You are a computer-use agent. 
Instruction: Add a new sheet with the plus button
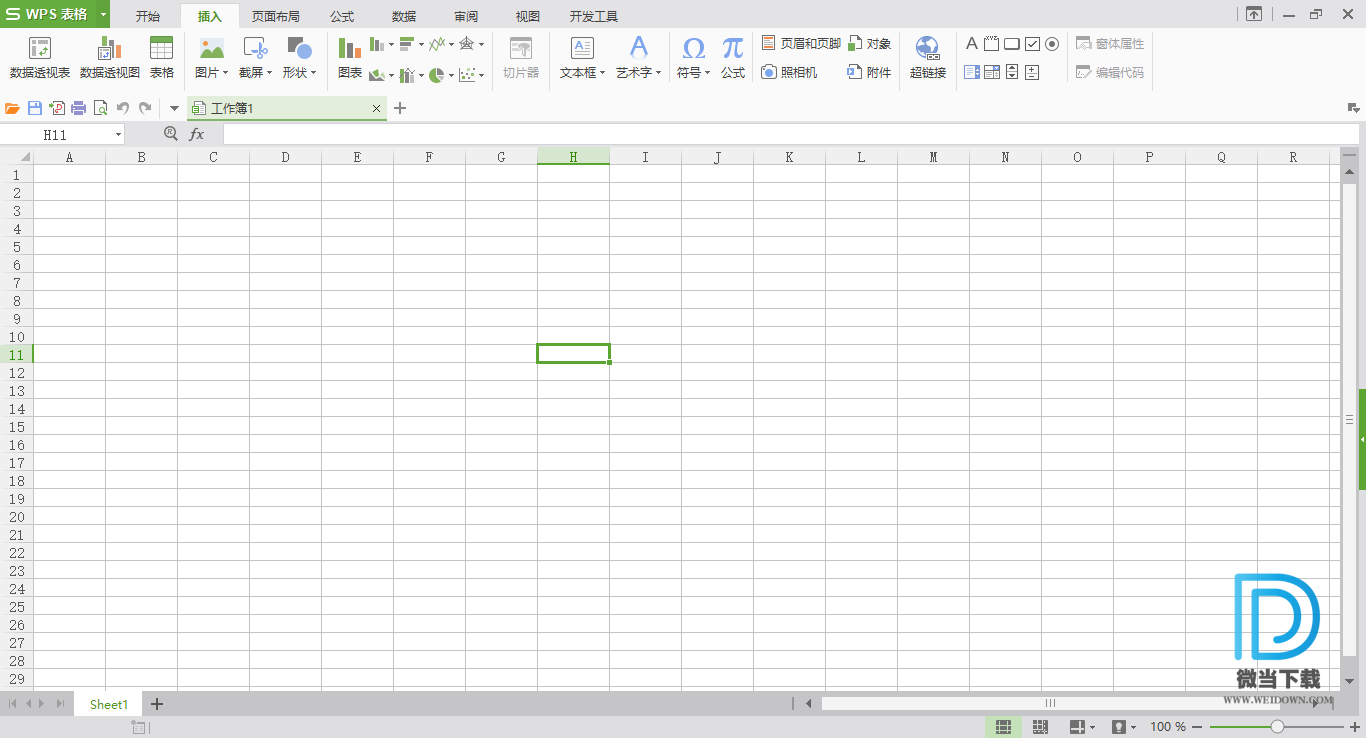(x=157, y=704)
